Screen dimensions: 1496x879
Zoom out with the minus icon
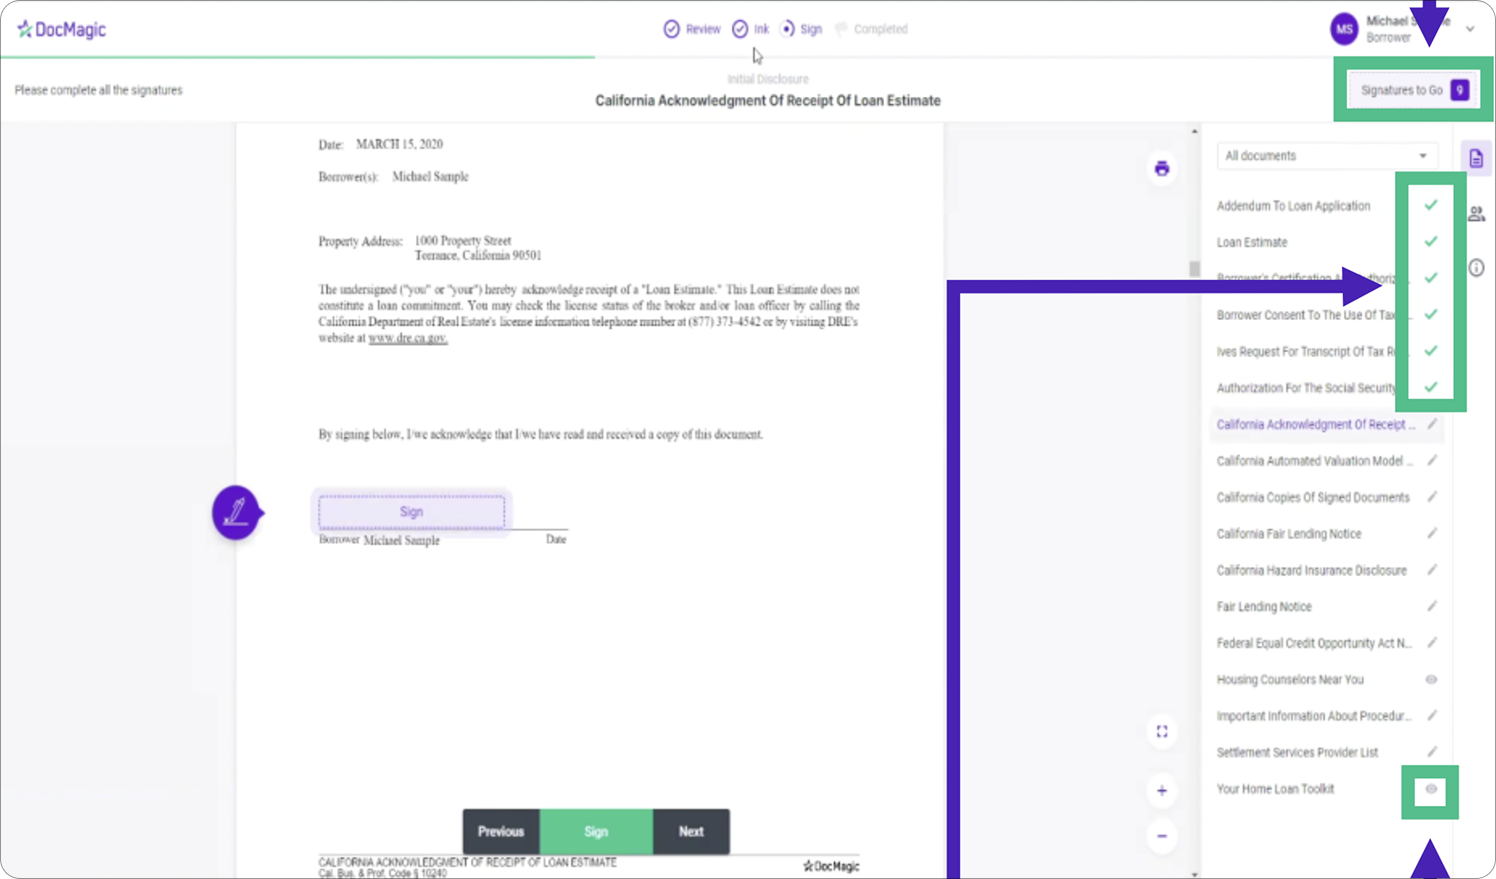click(1161, 836)
